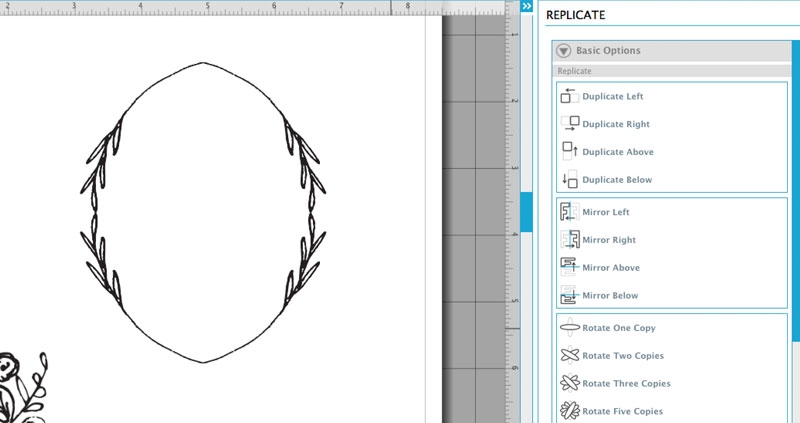
Task: Click the Replicate section label
Action: click(574, 71)
